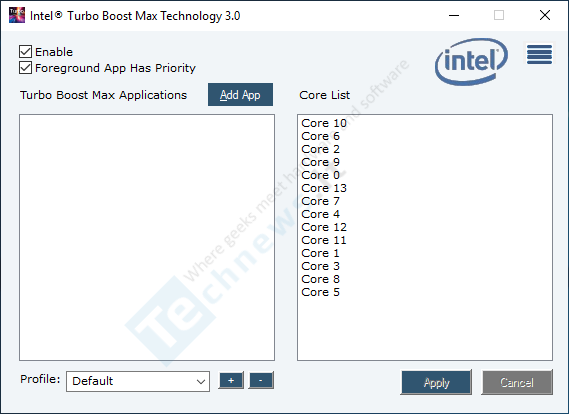Select Core 11 in the Core List
569x414 pixels.
(x=324, y=240)
